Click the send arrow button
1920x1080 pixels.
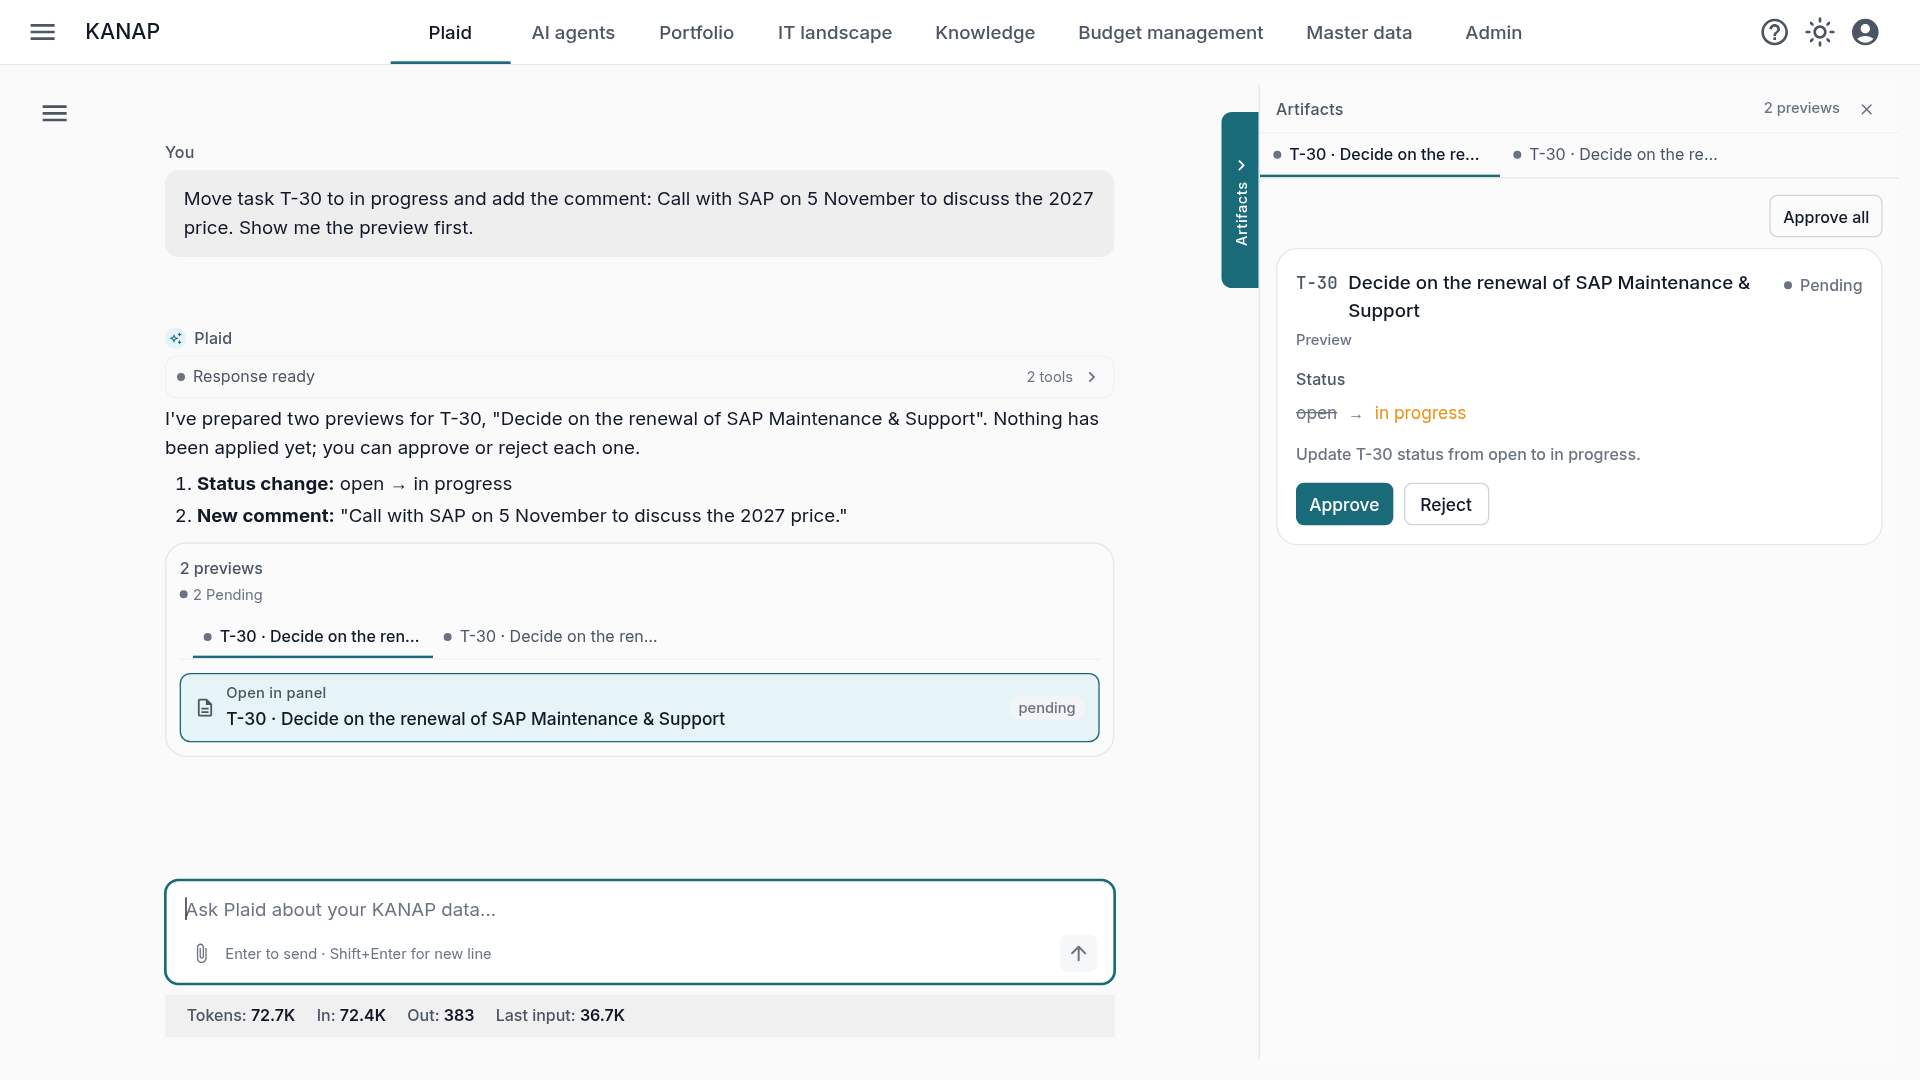(x=1078, y=953)
